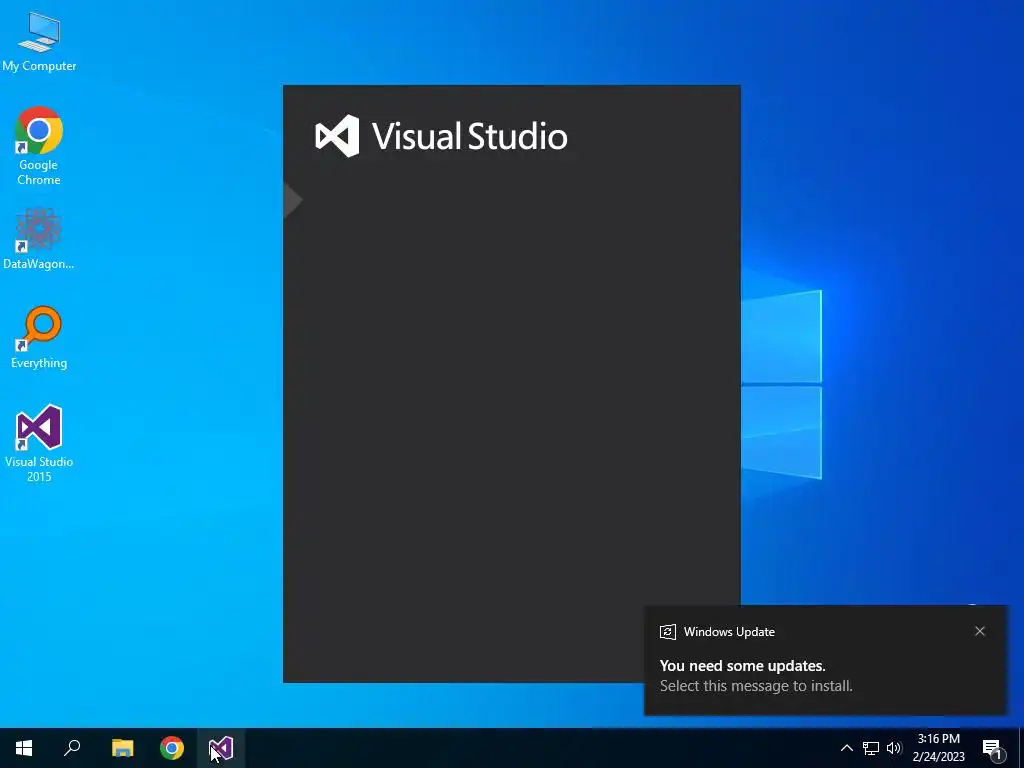Open the taskbar search magnifier
This screenshot has height=768, width=1024.
click(x=72, y=748)
